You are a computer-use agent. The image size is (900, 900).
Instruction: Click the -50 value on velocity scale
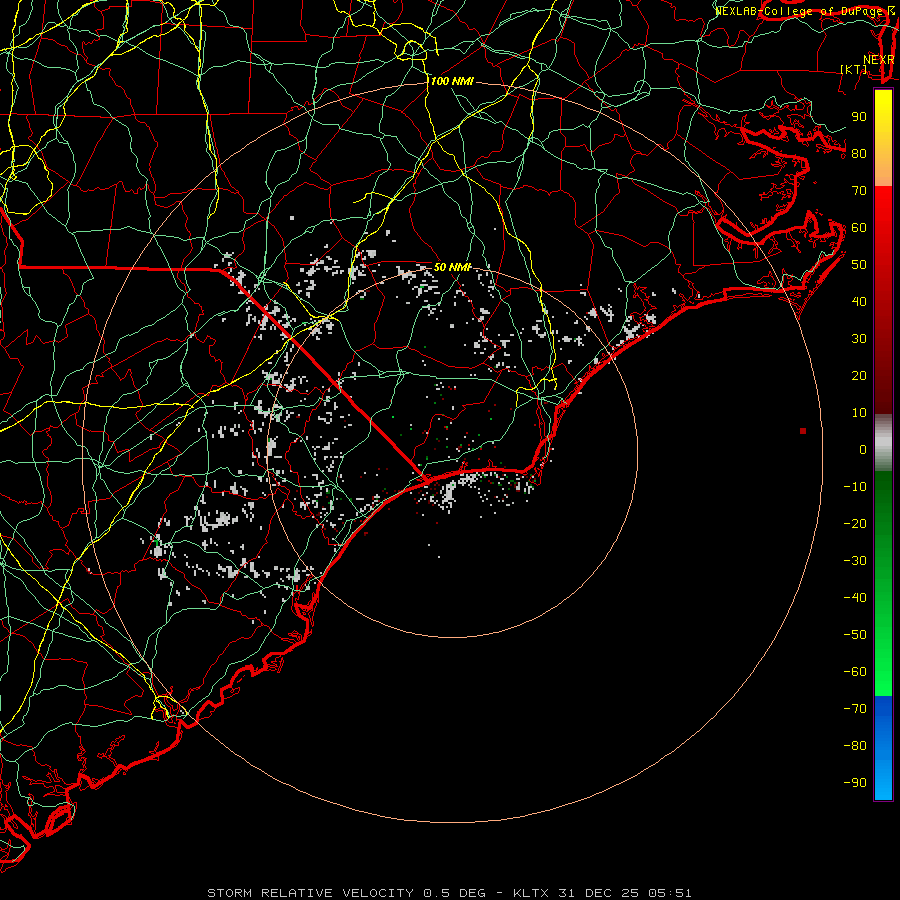click(x=855, y=635)
